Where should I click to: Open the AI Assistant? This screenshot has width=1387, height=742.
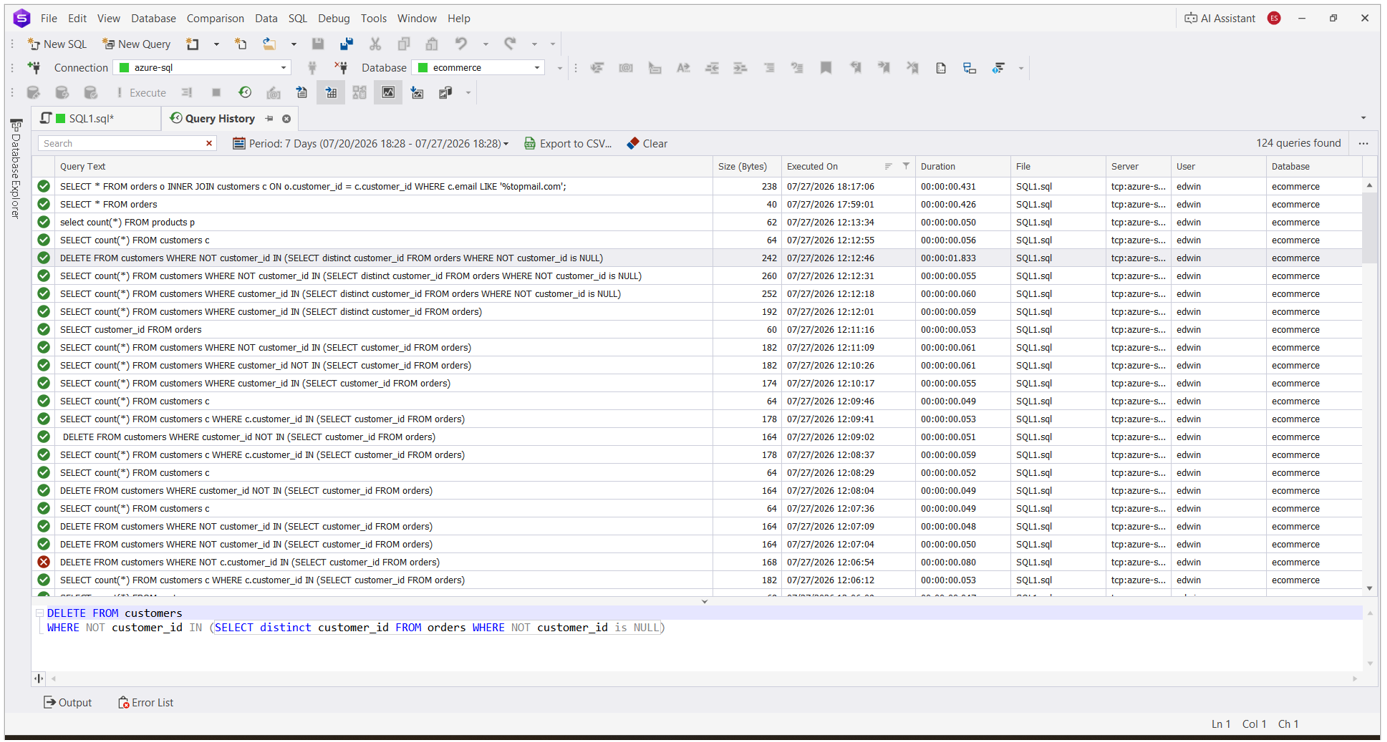coord(1219,18)
